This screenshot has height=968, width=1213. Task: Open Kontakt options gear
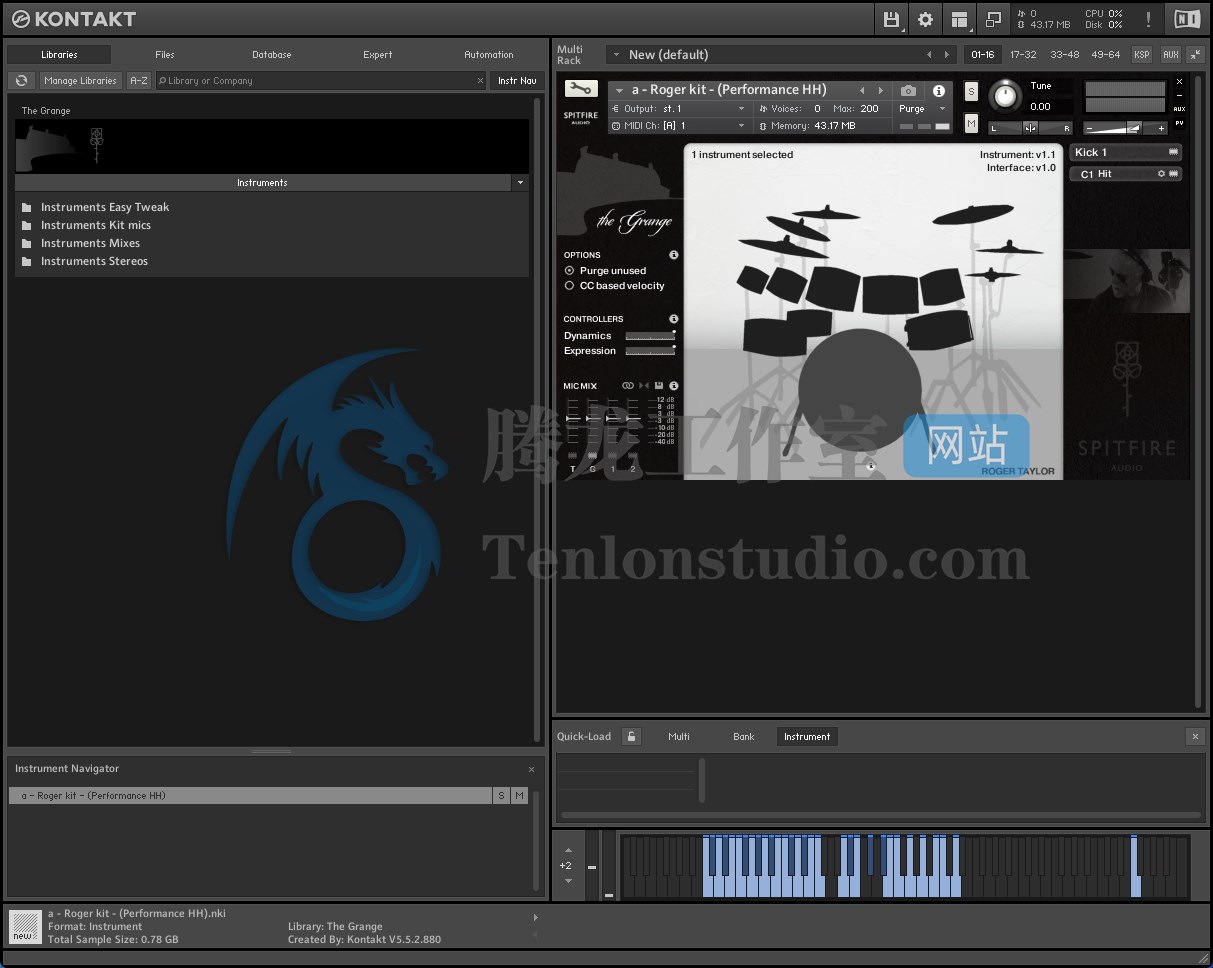tap(925, 19)
